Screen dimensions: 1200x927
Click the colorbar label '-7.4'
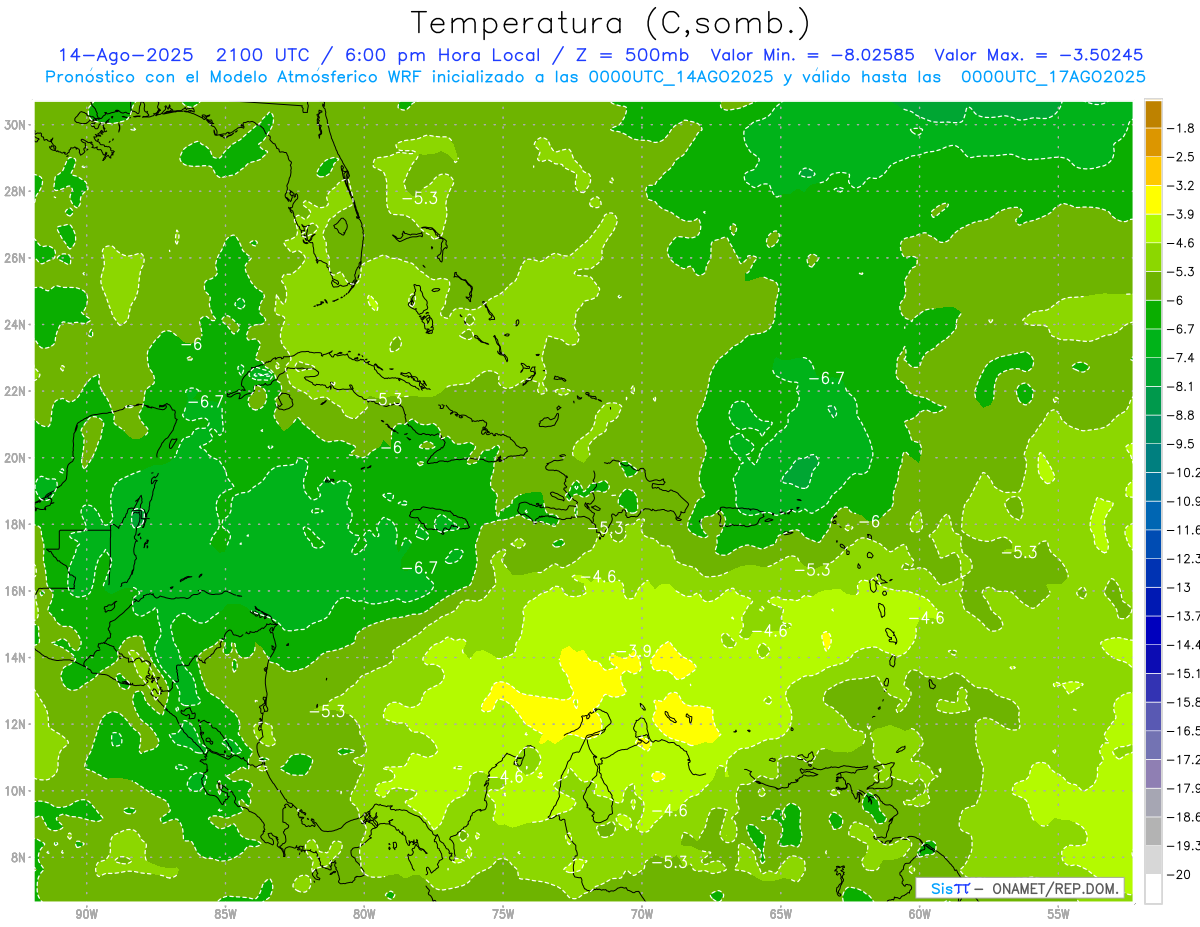coord(1181,358)
